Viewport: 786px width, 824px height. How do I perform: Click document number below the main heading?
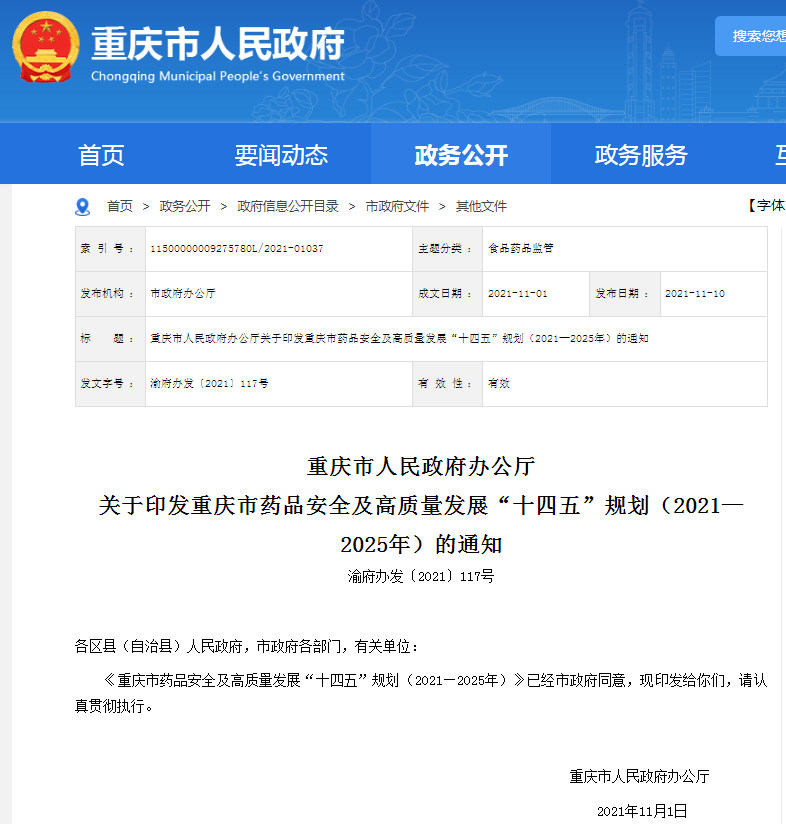[421, 576]
